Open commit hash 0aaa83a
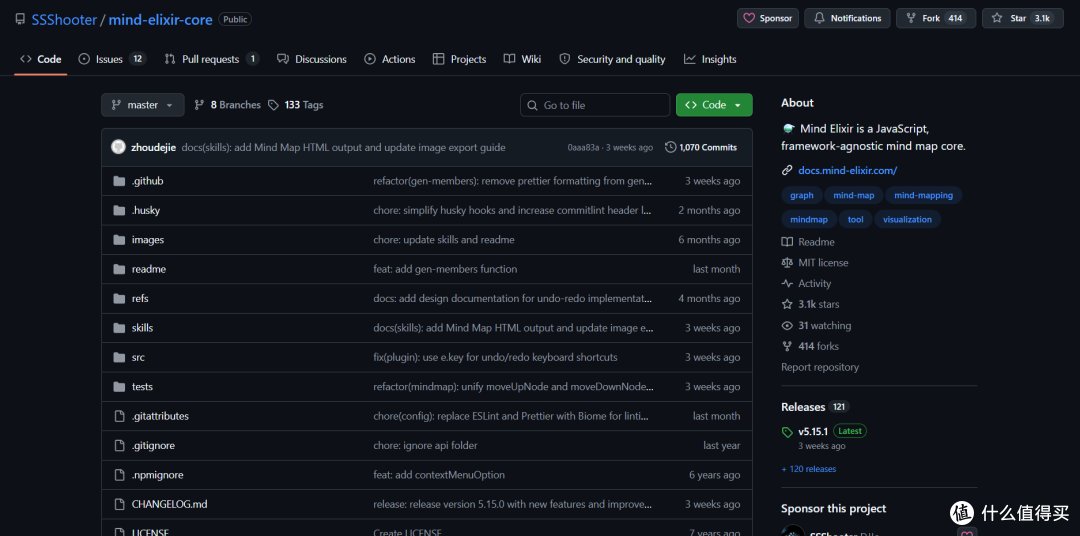The image size is (1080, 536). (x=583, y=147)
